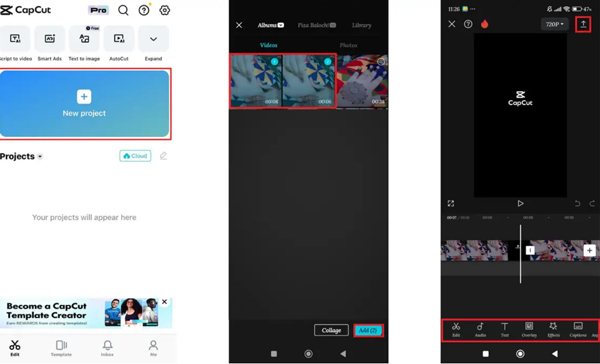Screen dimensions: 600x364
Task: Open editor help question mark
Action: (468, 24)
